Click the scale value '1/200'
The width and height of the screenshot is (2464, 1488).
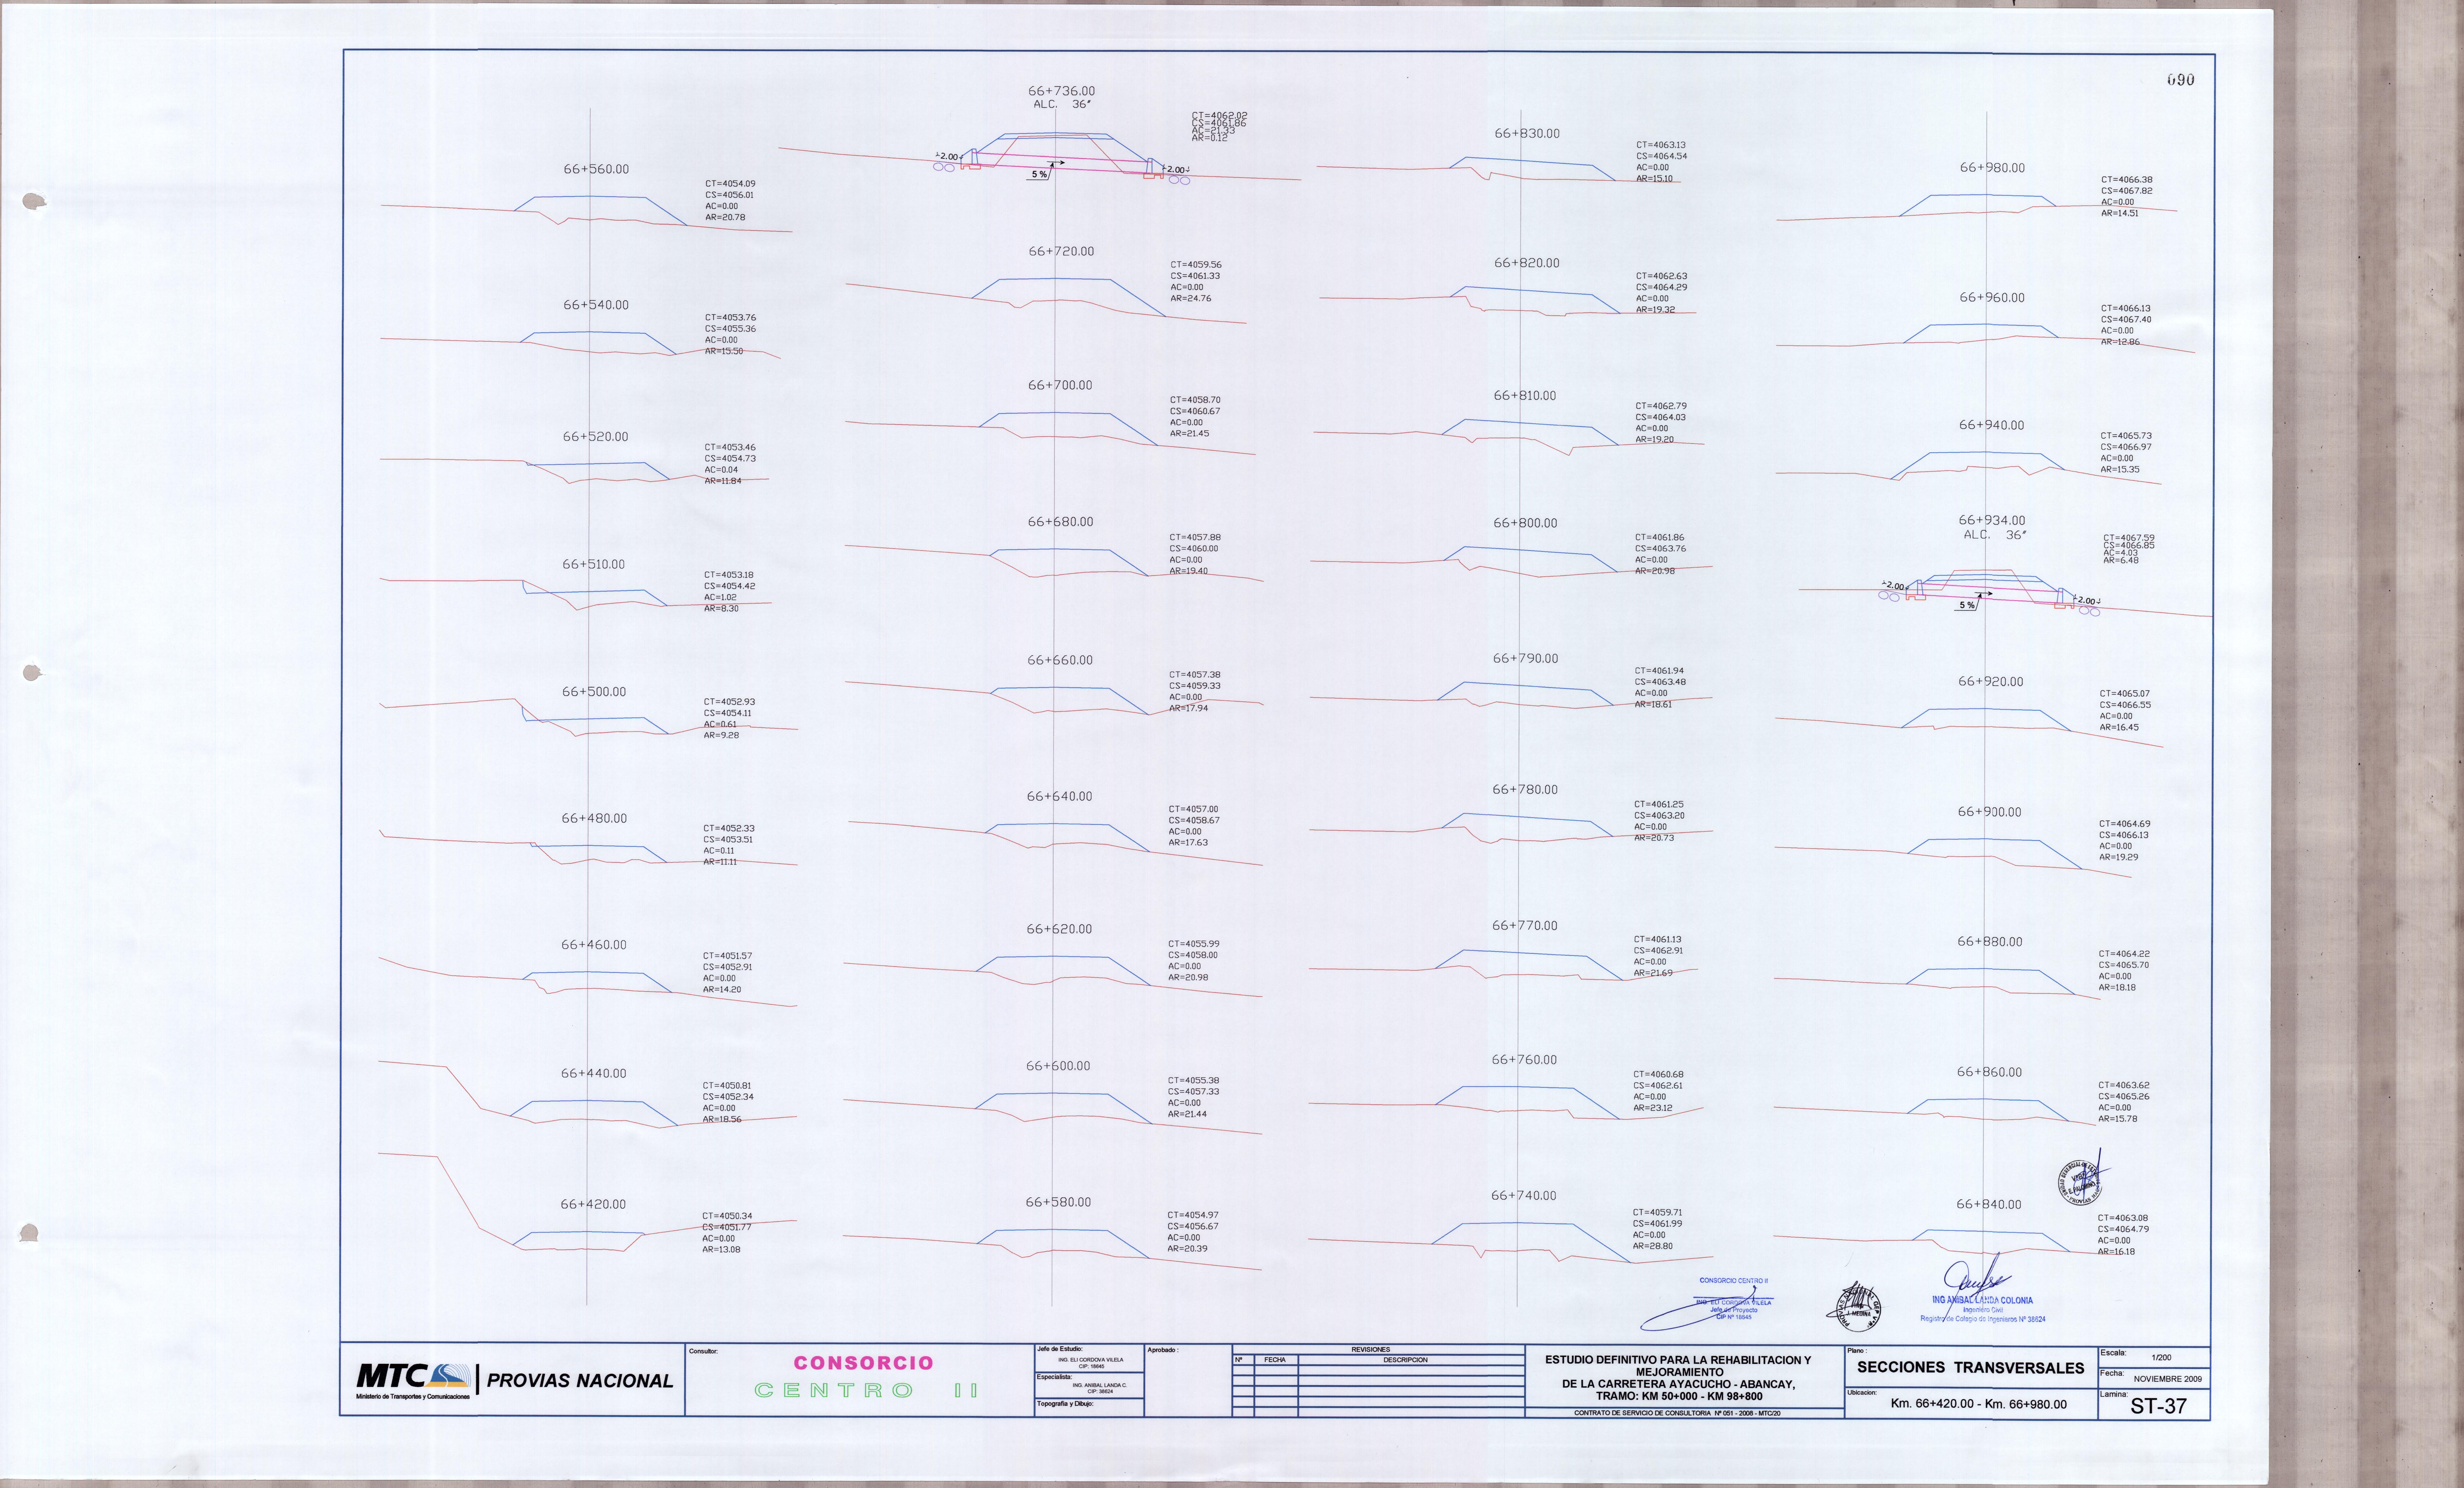coord(2161,1358)
